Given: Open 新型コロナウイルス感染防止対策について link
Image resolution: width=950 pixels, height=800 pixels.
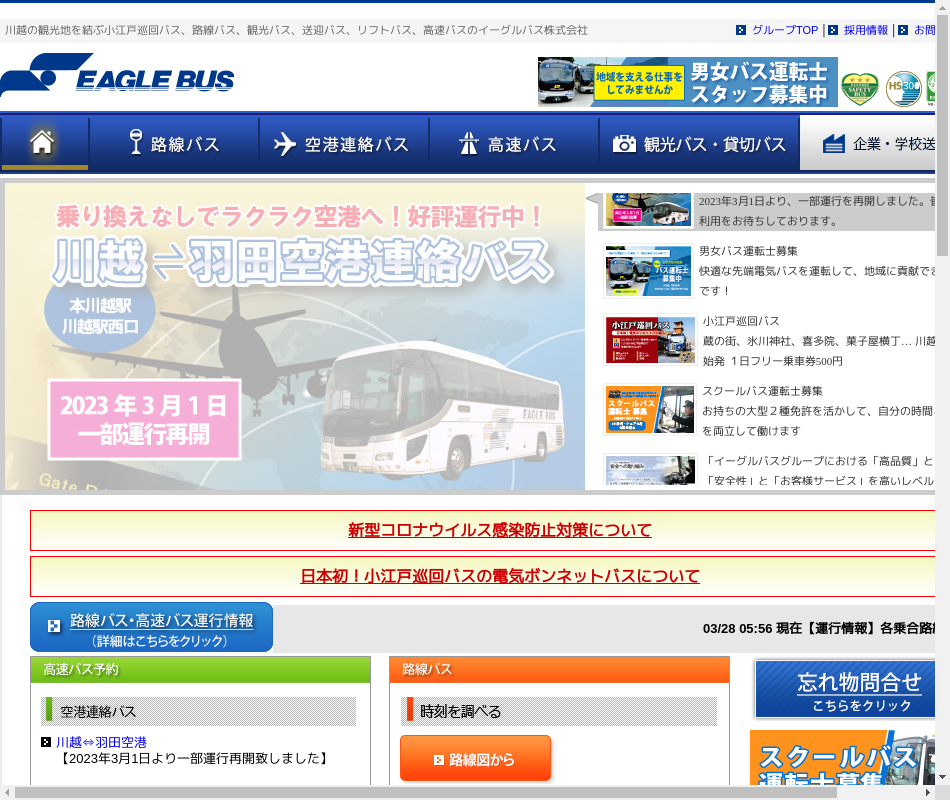Looking at the screenshot, I should 500,530.
